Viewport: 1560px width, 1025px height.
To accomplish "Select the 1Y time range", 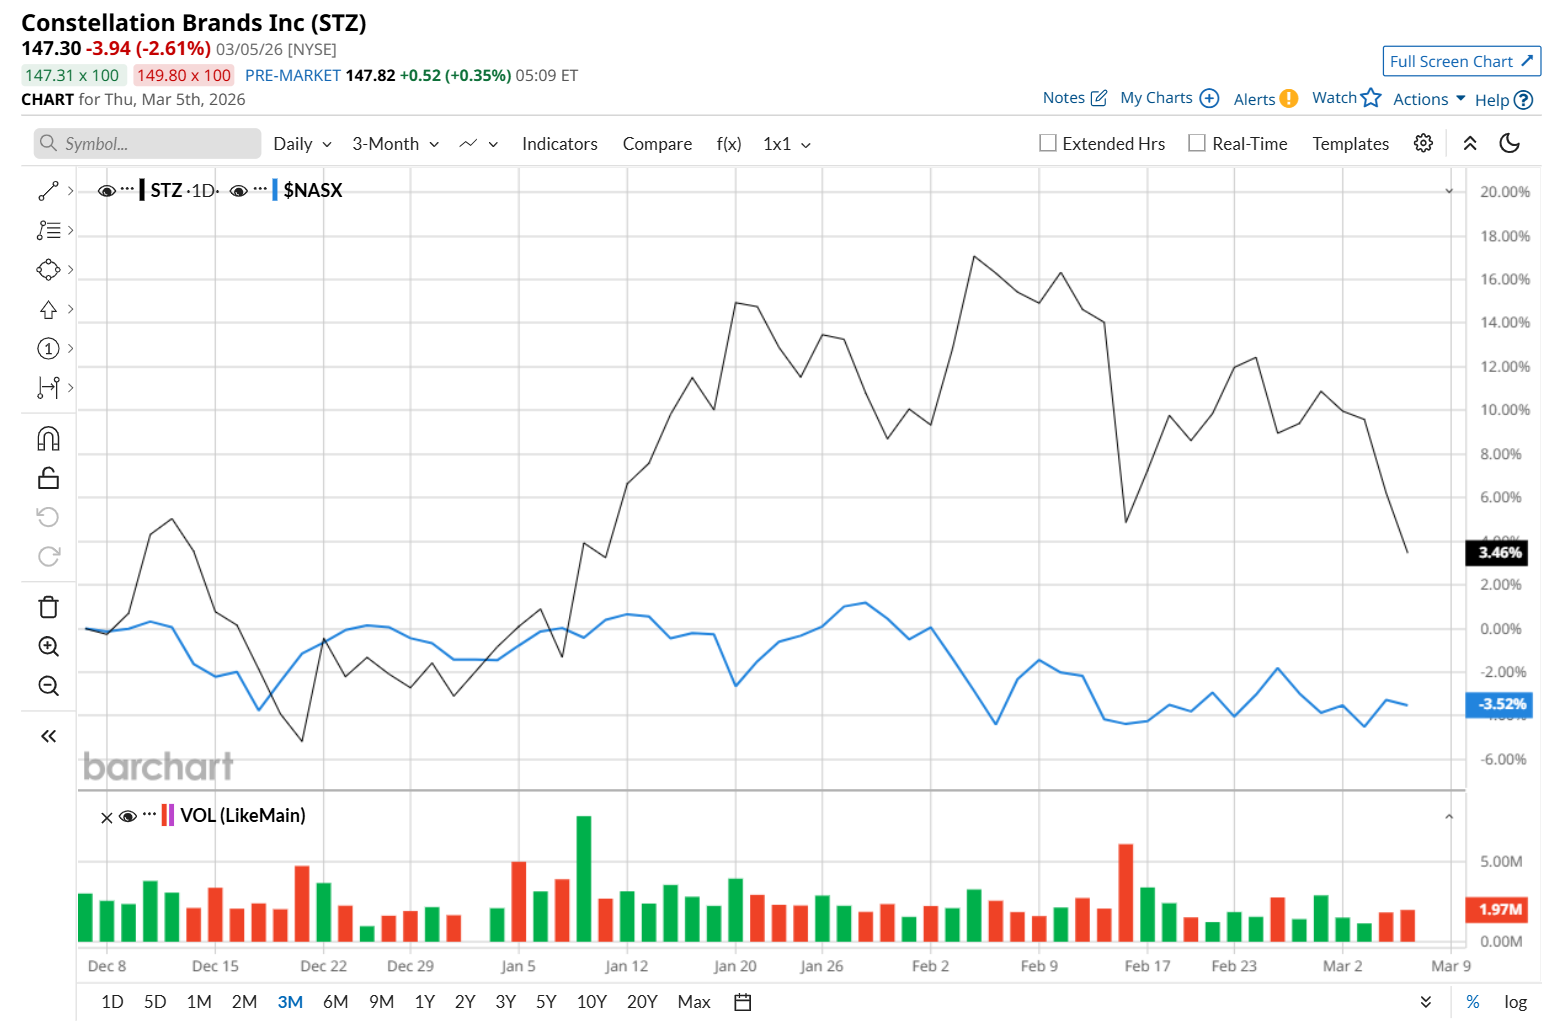I will click(x=425, y=1002).
